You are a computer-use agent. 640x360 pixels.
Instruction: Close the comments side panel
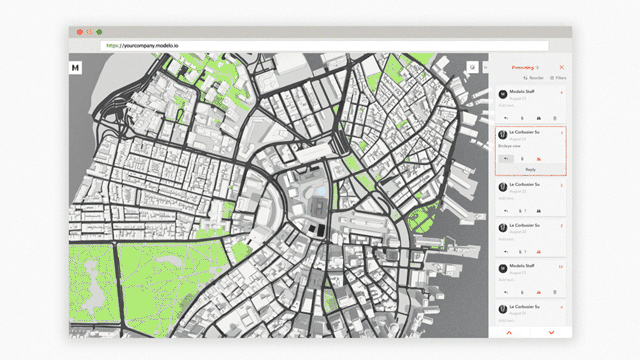562,67
